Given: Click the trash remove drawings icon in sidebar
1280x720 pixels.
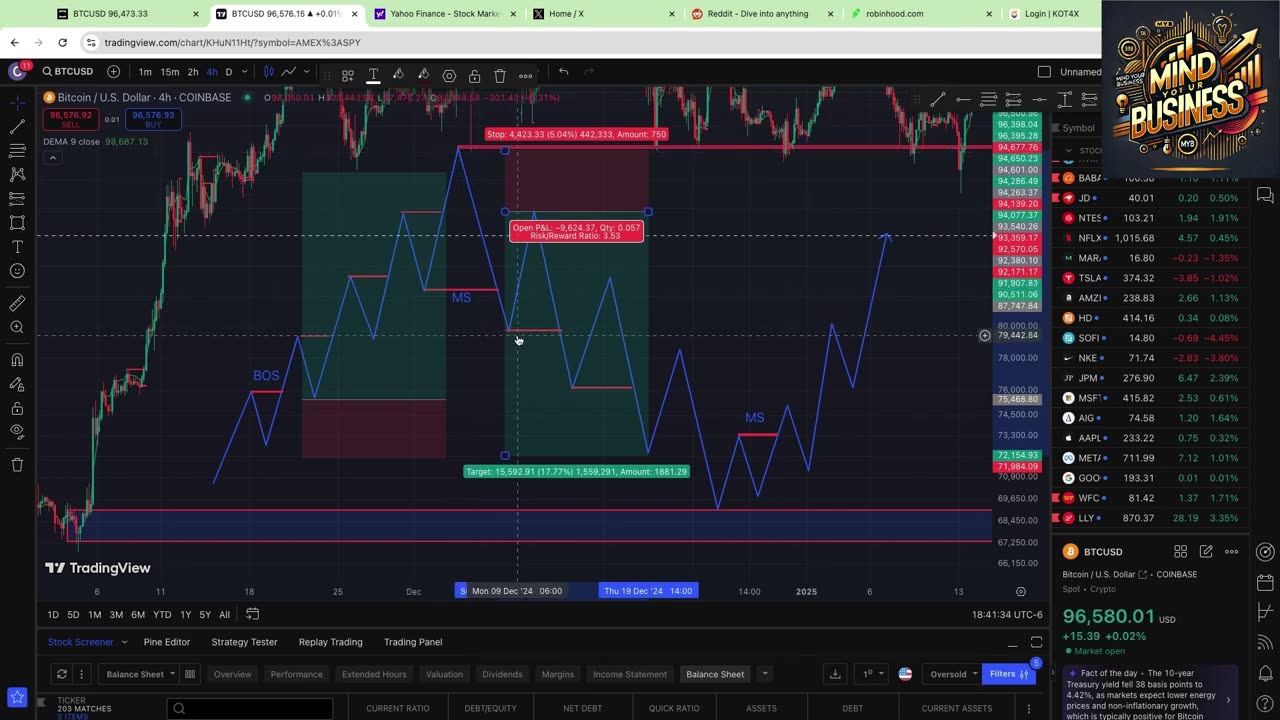Looking at the screenshot, I should coord(17,465).
